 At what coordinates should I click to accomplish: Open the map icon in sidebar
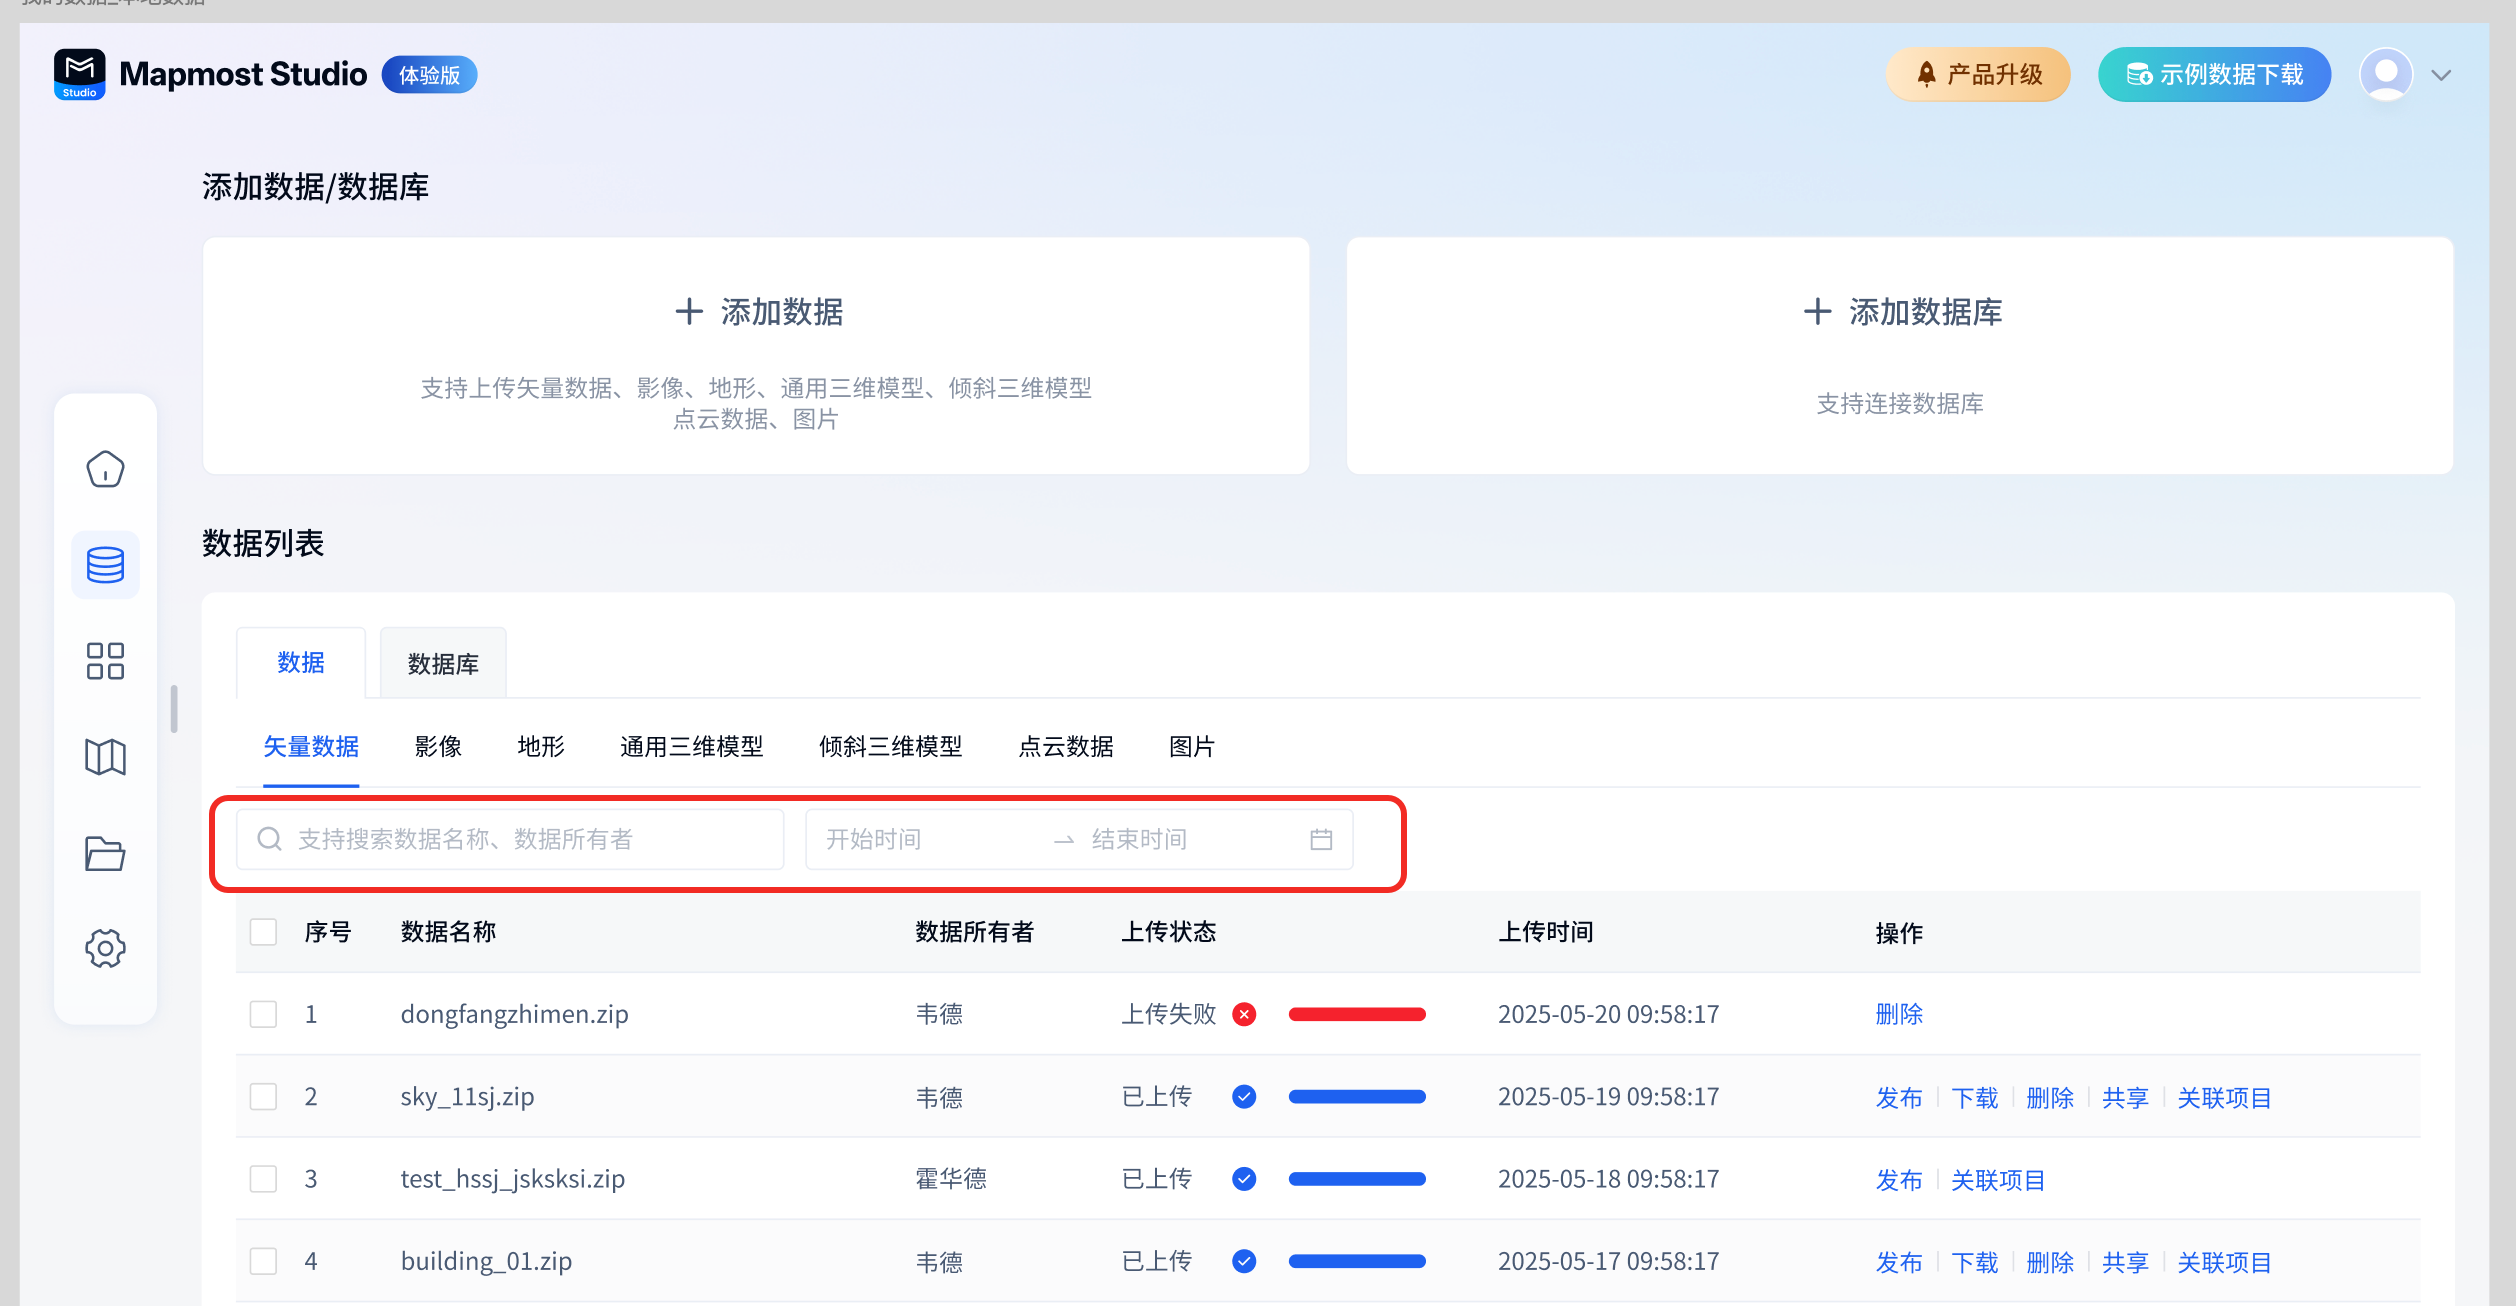click(105, 757)
